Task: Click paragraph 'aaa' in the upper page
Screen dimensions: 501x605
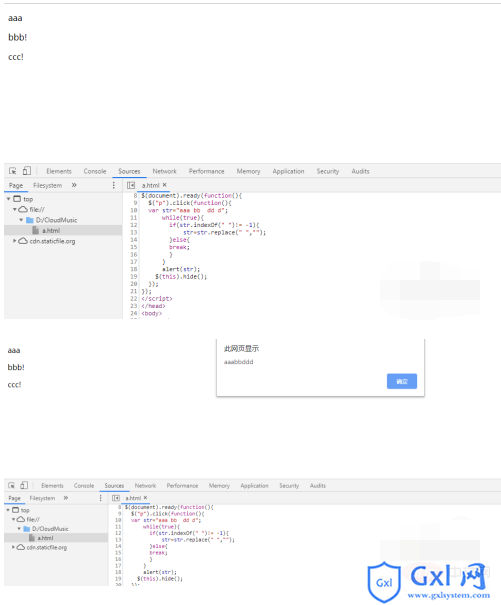Action: 15,18
